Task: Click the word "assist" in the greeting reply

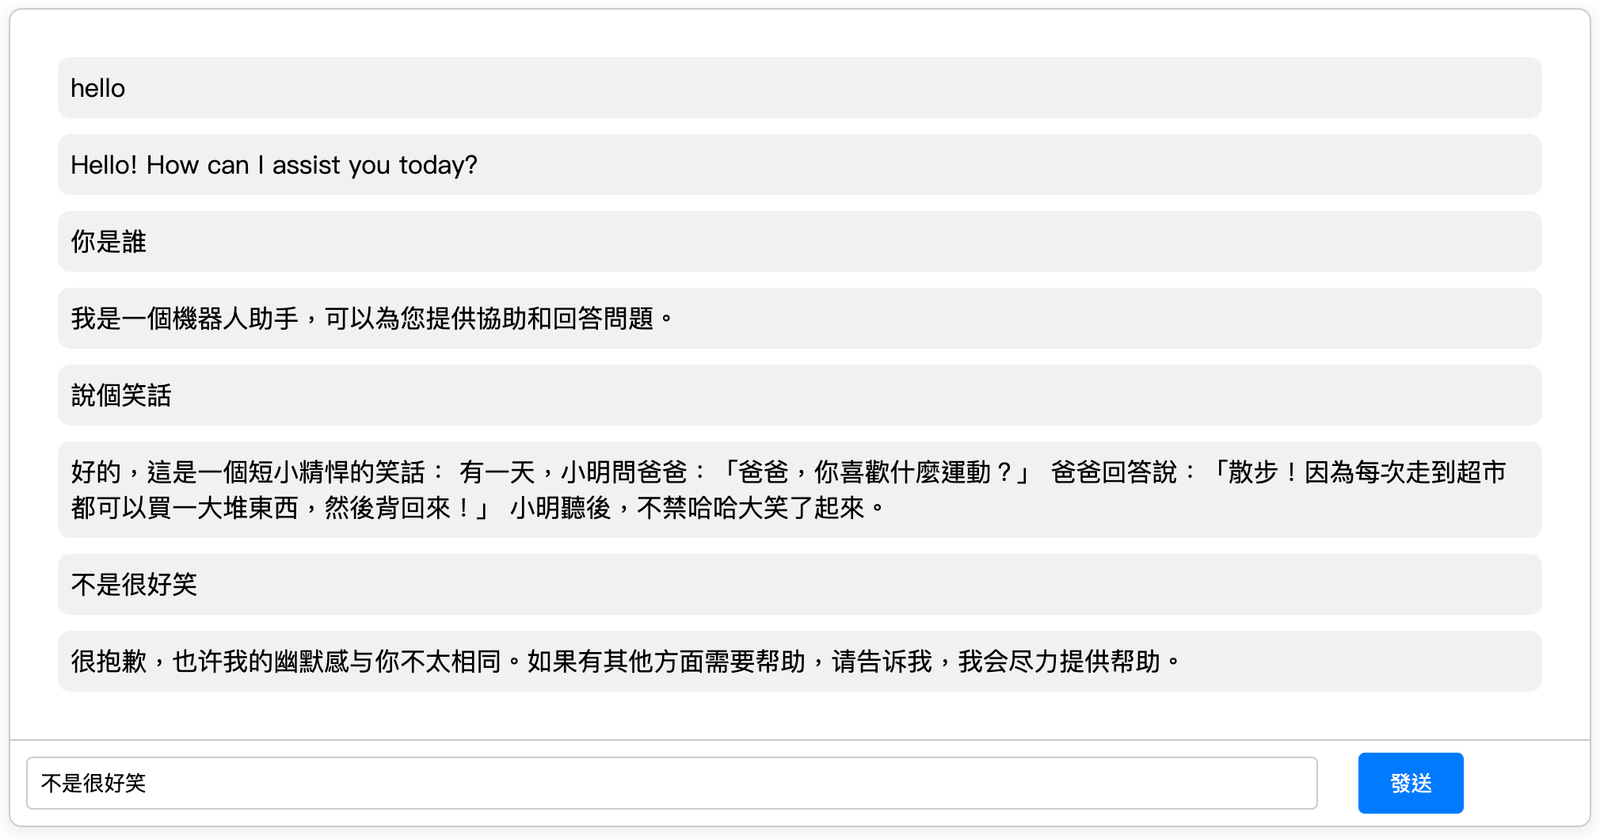Action: tap(306, 165)
